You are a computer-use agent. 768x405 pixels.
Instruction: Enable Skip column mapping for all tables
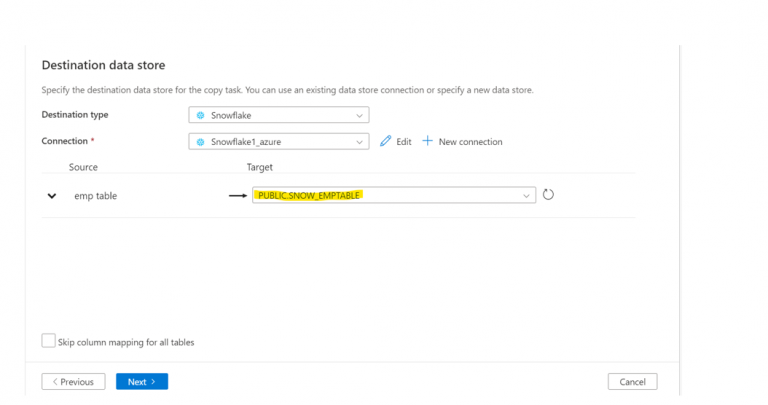tap(49, 341)
